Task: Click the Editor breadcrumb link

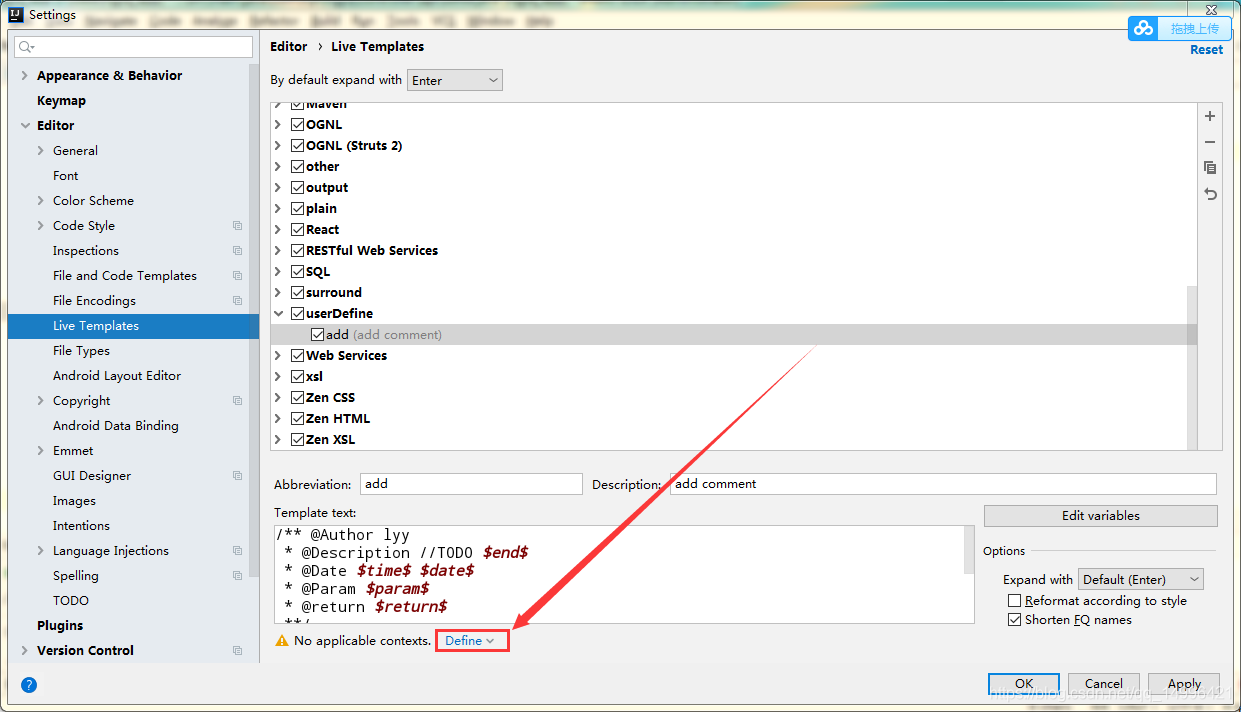Action: click(x=289, y=47)
